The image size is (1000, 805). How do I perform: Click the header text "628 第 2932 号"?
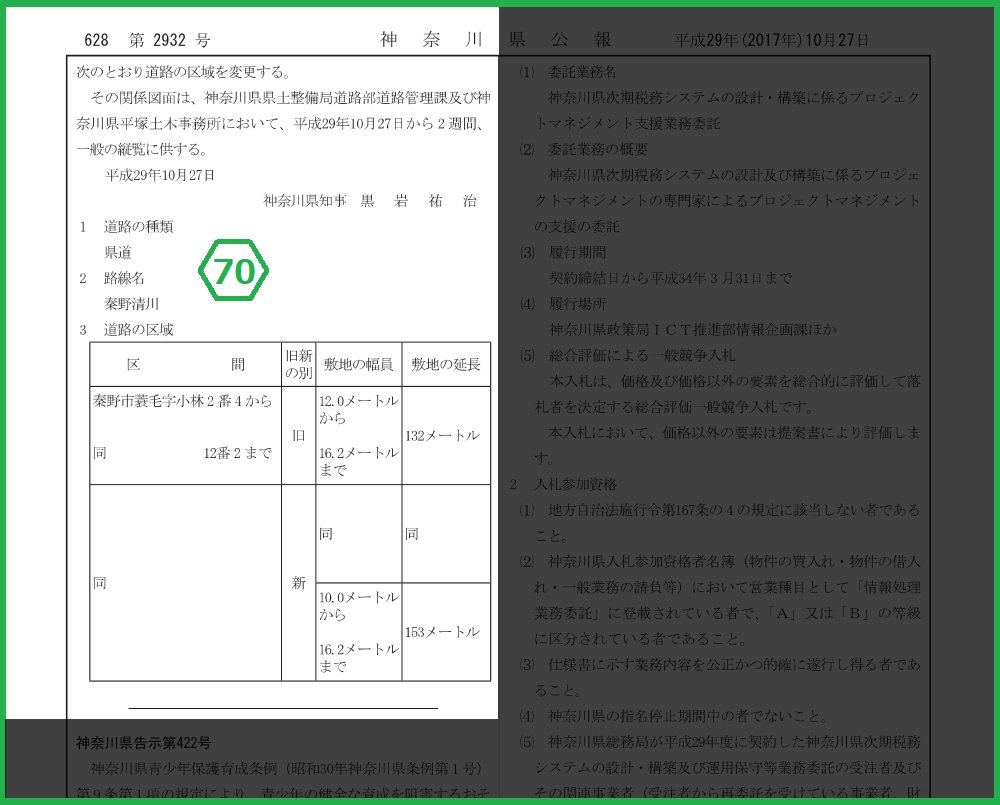(147, 40)
